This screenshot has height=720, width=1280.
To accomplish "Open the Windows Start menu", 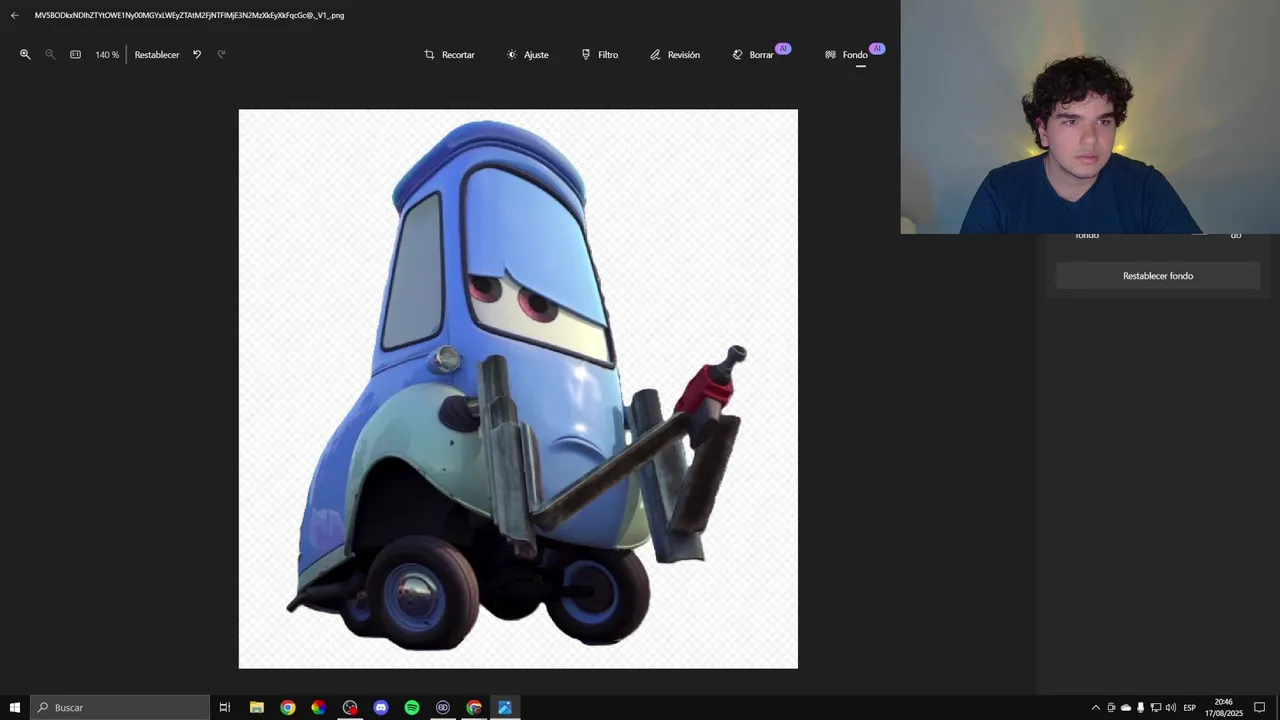I will tap(14, 707).
